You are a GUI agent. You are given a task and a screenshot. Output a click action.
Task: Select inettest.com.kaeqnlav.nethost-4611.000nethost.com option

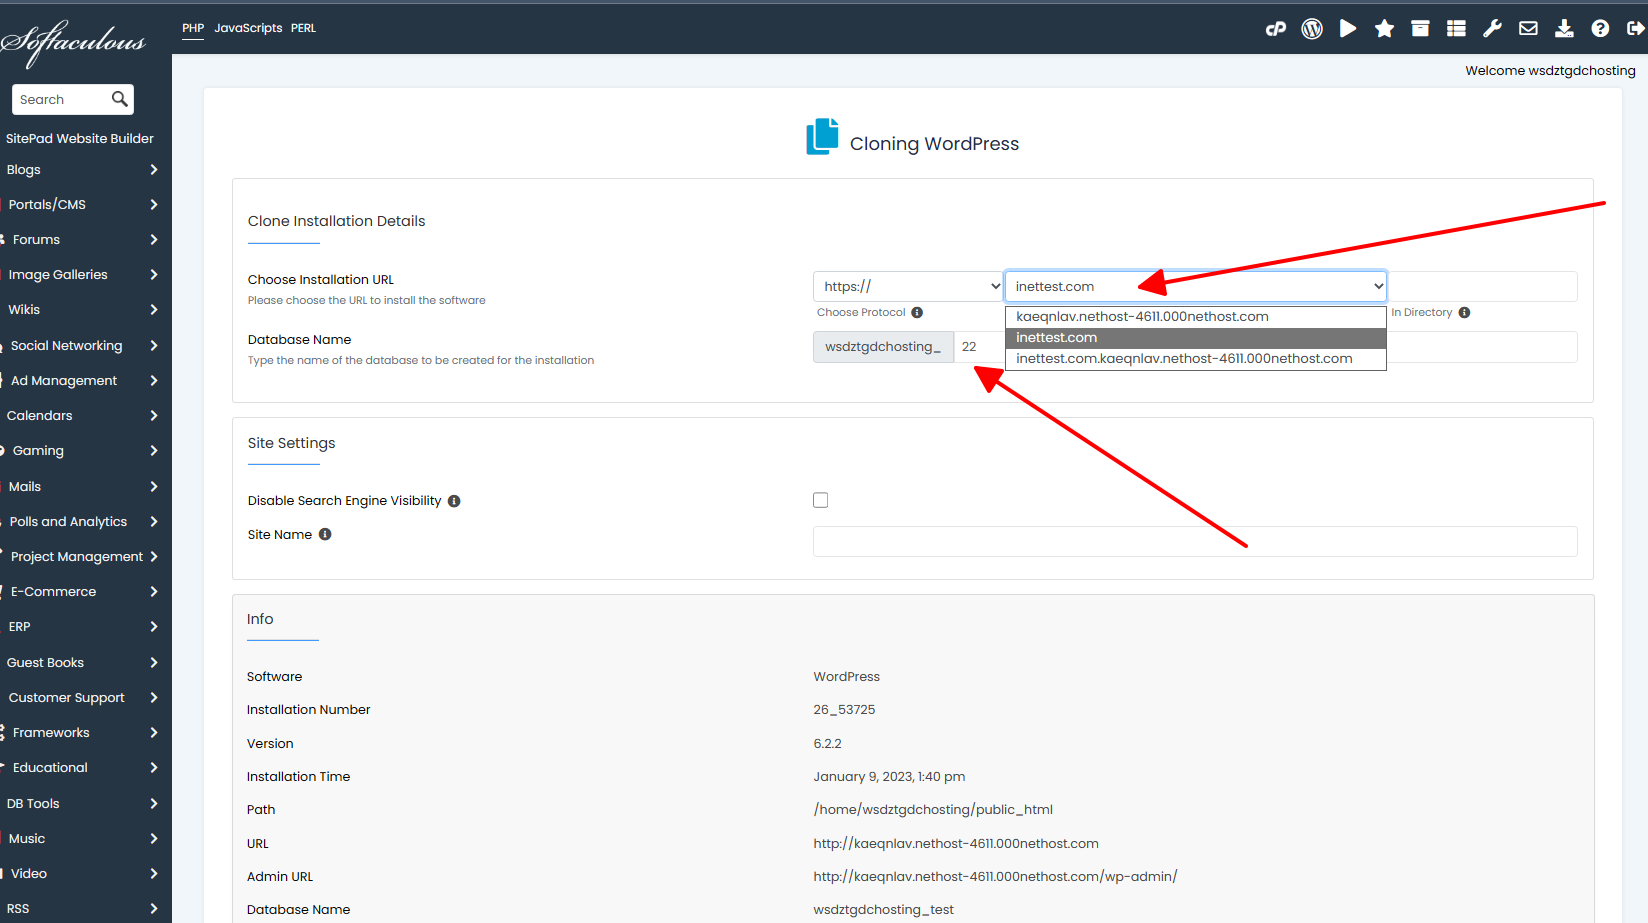click(x=1196, y=359)
